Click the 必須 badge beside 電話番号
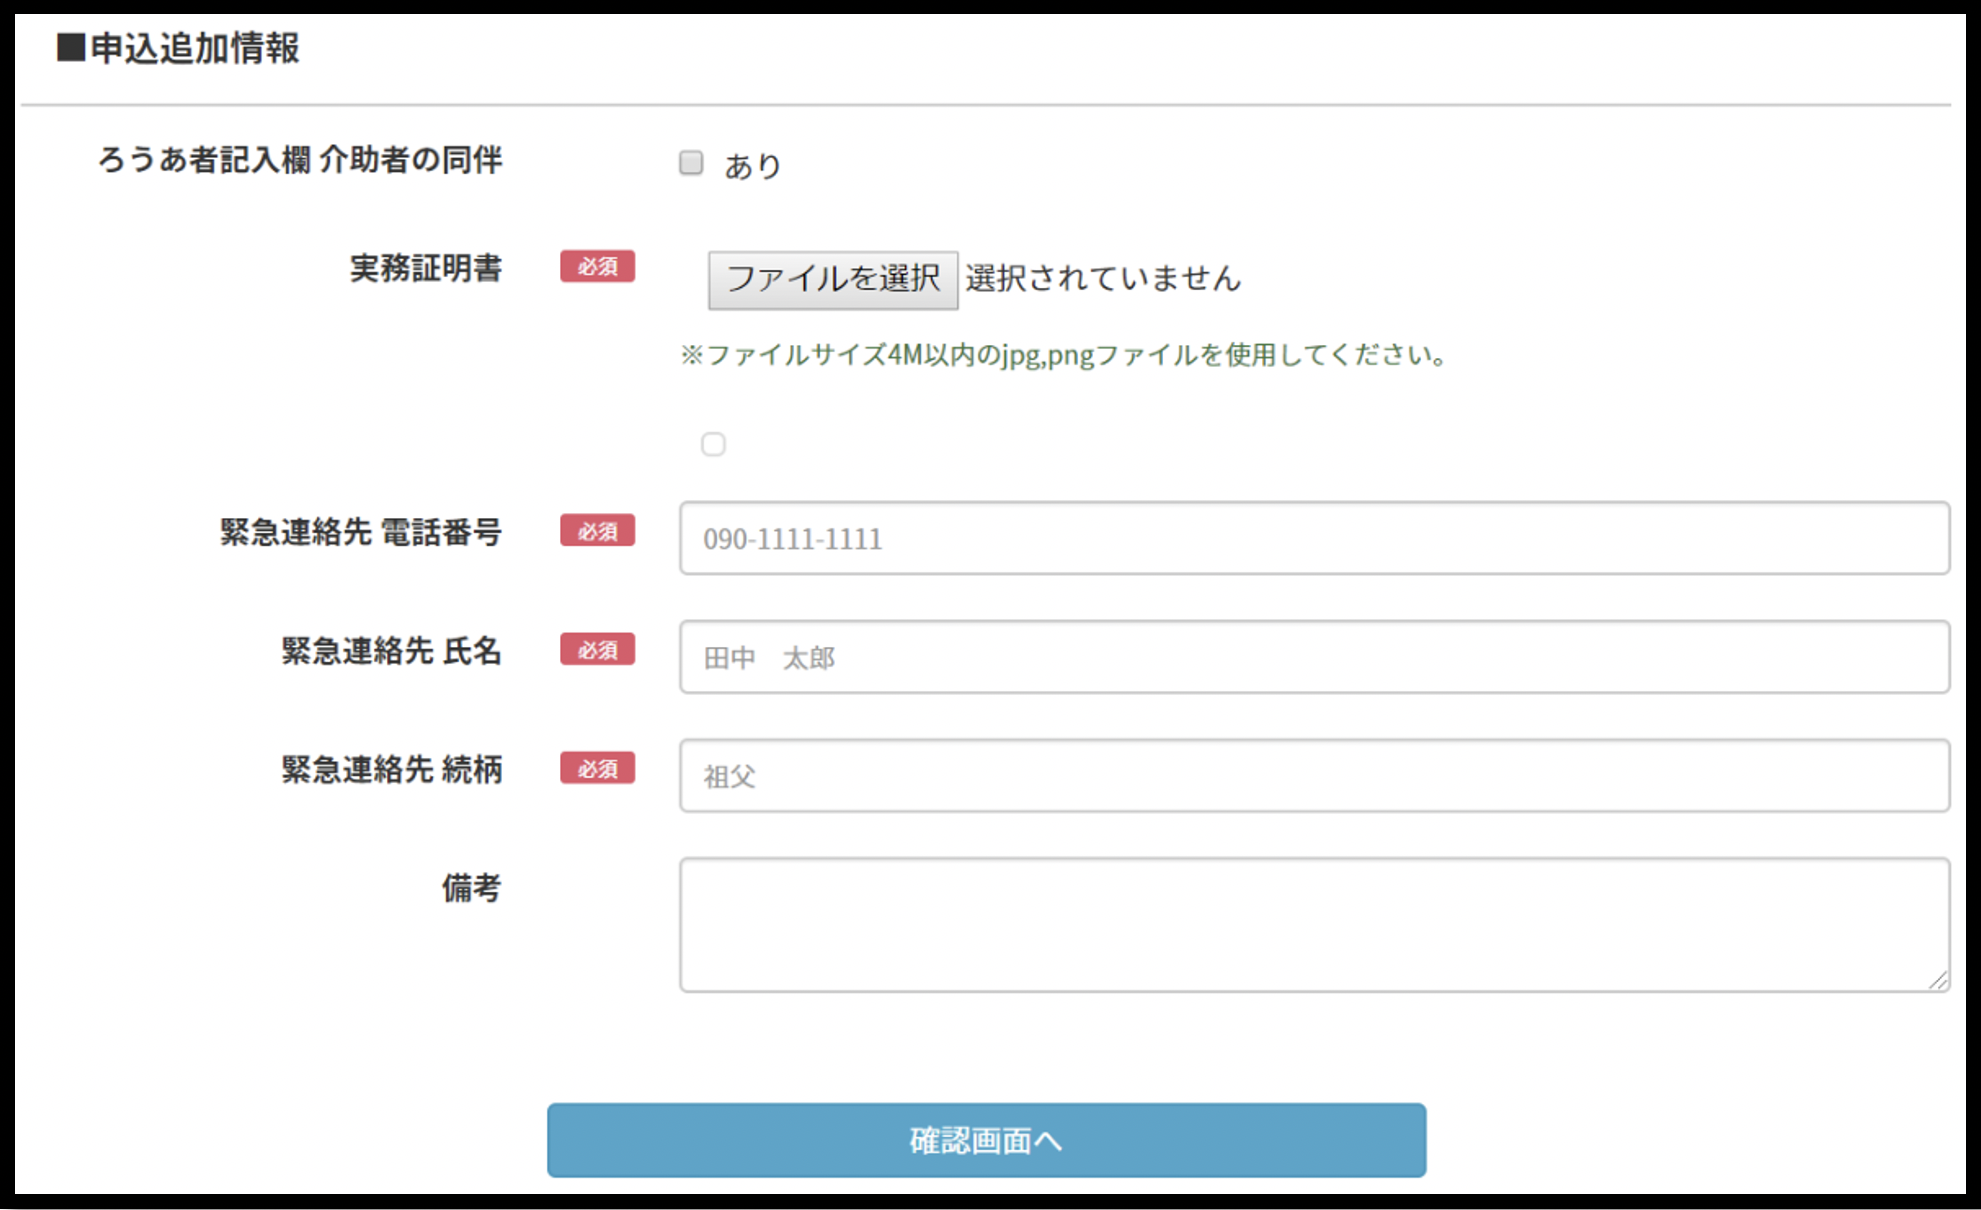This screenshot has height=1210, width=1981. (x=597, y=531)
